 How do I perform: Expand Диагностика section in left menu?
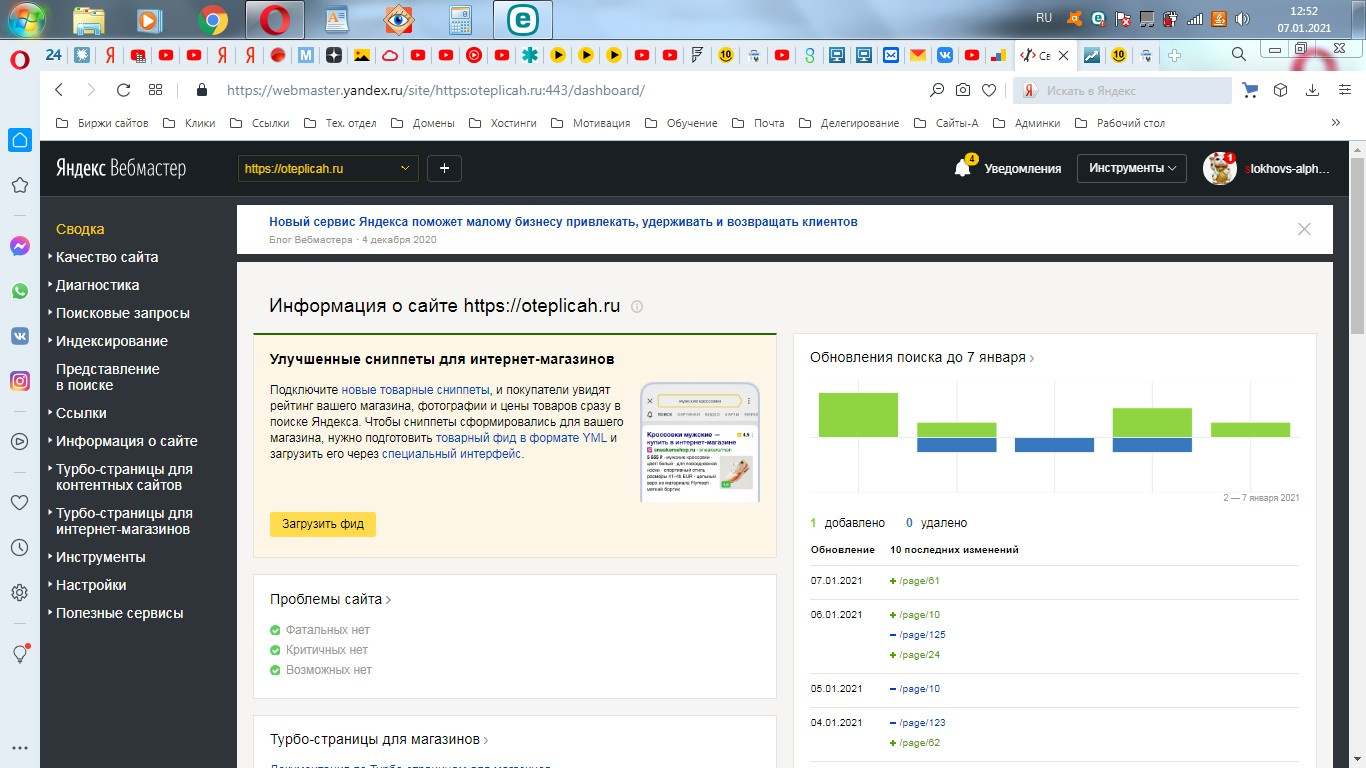(x=97, y=285)
